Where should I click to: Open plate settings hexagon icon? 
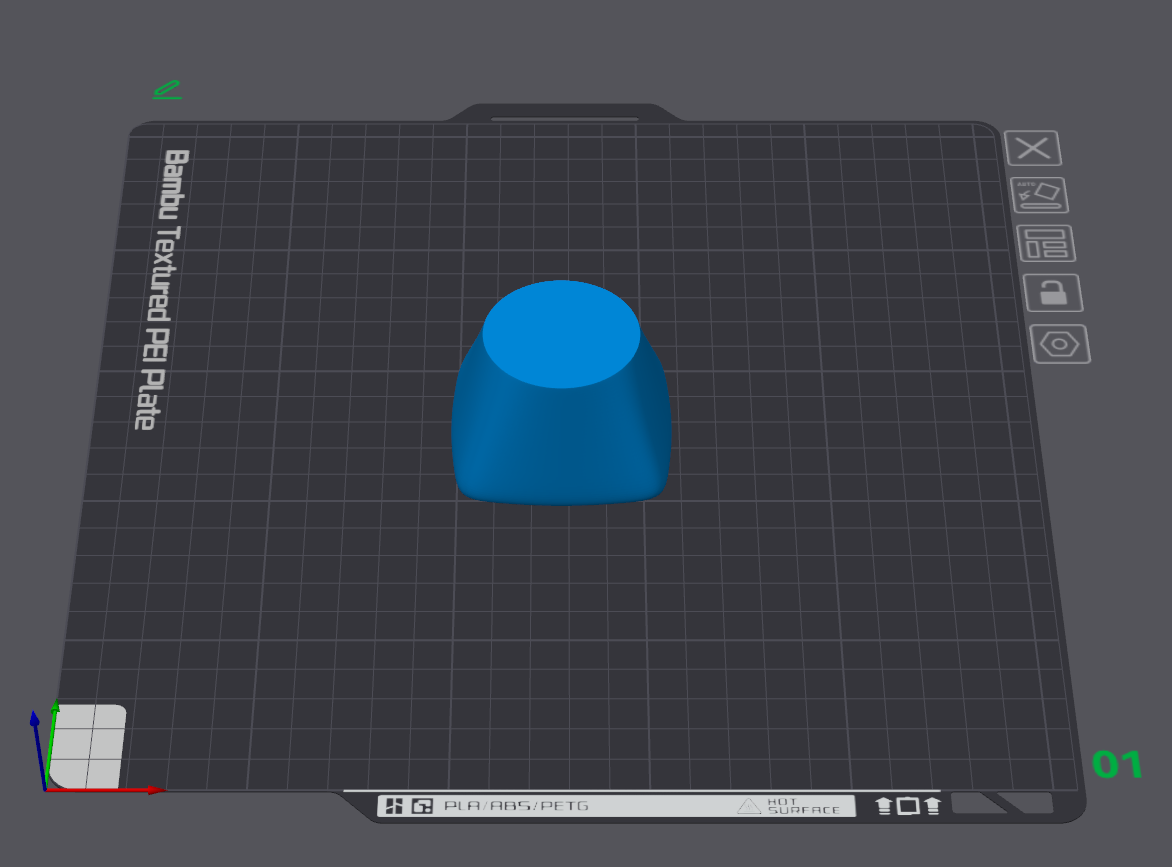[1060, 345]
